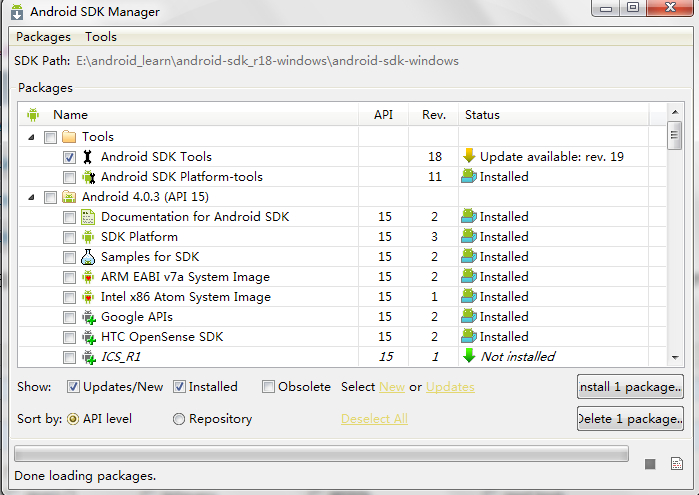Click the Installed status icon for Google APIs

(469, 316)
